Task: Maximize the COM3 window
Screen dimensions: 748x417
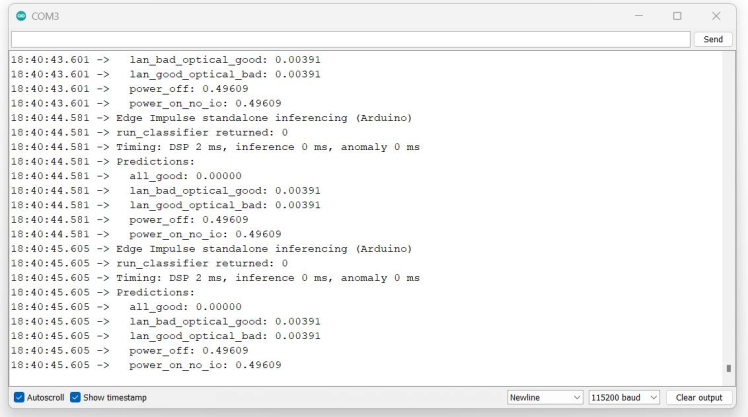Action: tap(677, 16)
